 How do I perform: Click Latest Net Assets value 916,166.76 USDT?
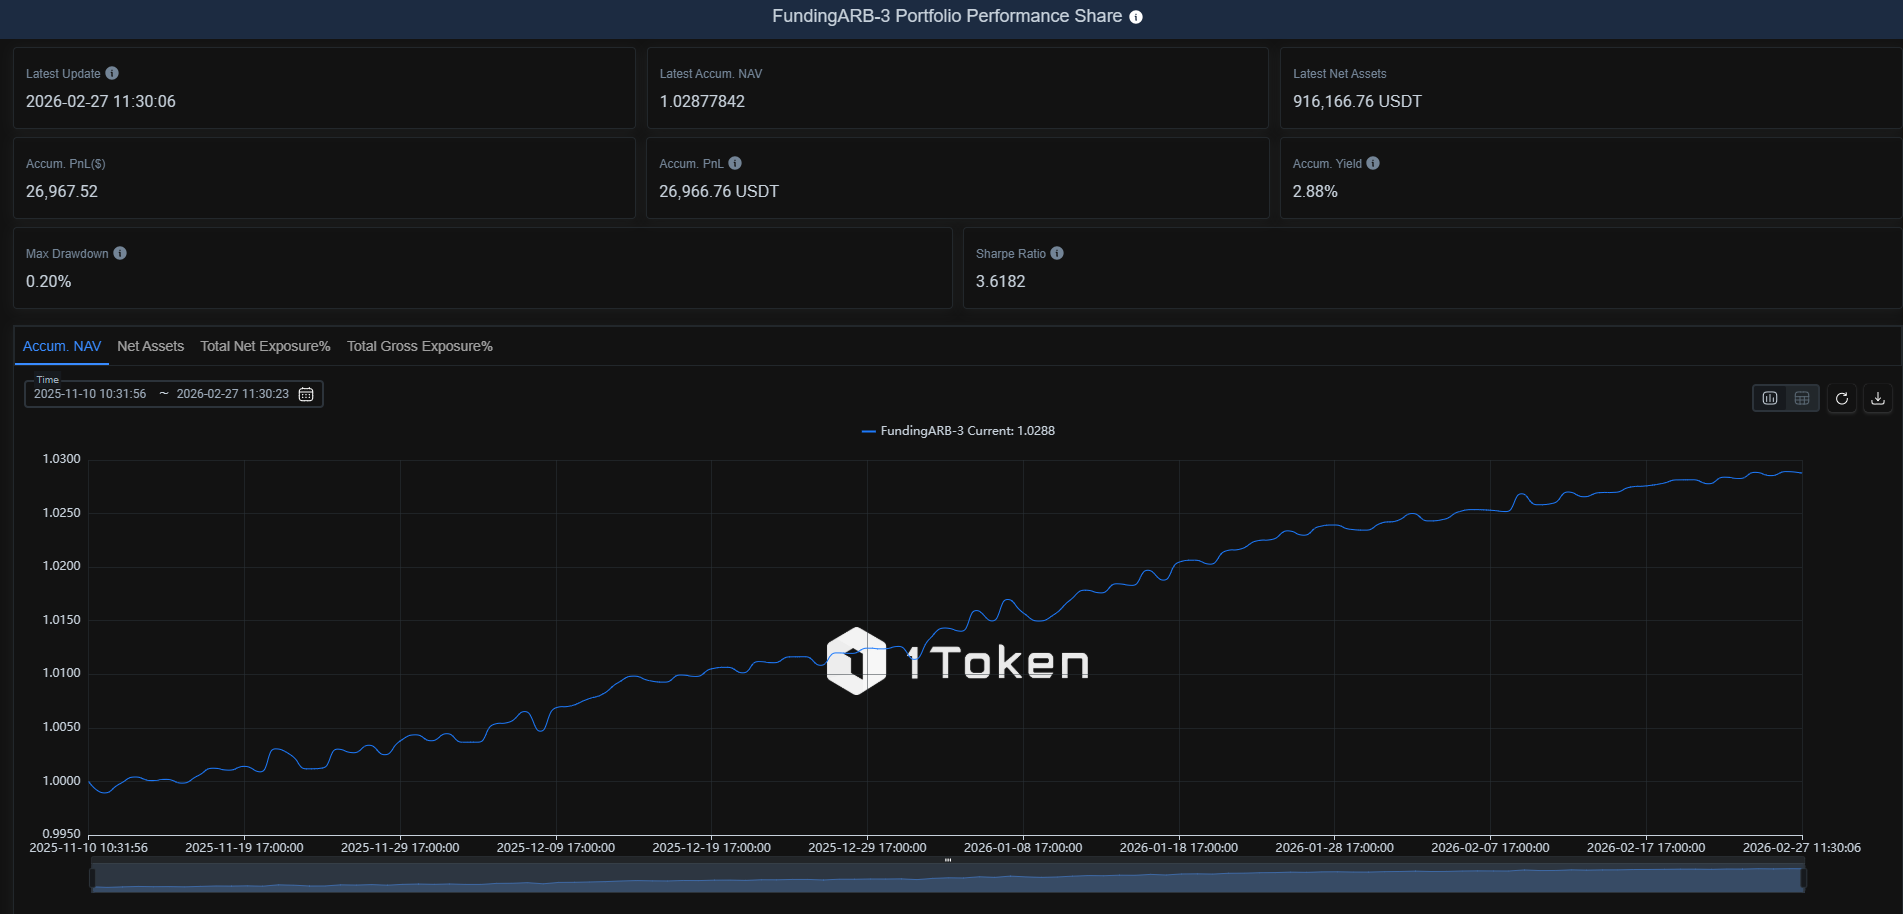(1357, 101)
